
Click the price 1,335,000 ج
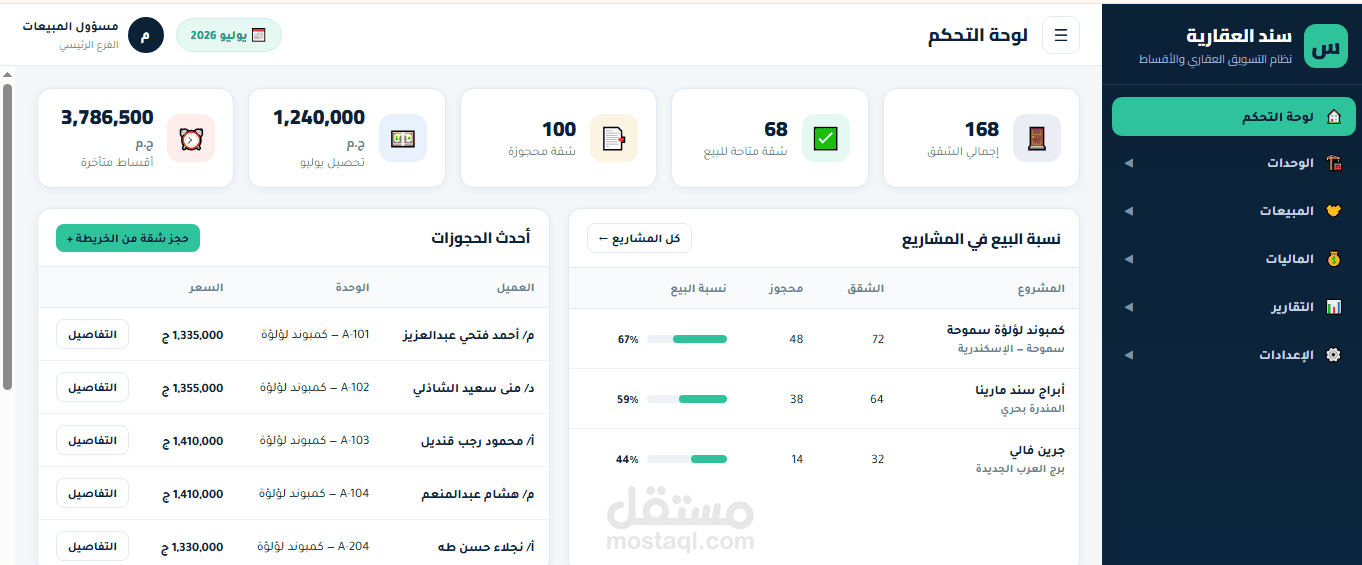tap(192, 335)
